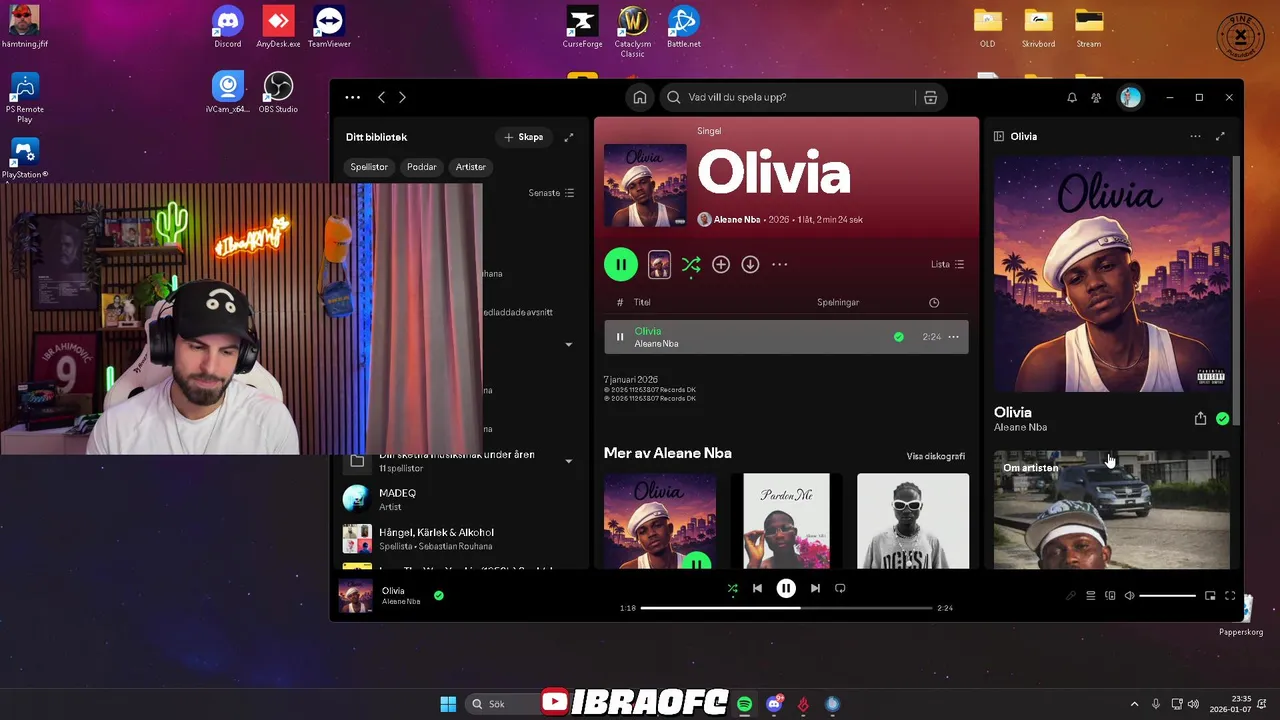The image size is (1280, 720).
Task: Open the Senaste sort dropdown
Action: pos(551,193)
